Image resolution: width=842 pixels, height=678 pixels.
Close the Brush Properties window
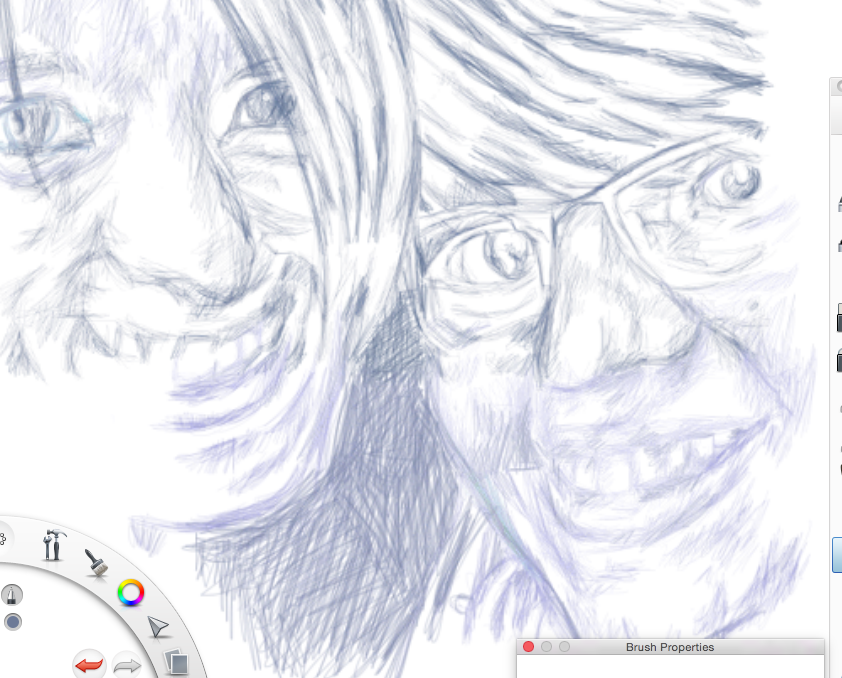click(x=527, y=647)
